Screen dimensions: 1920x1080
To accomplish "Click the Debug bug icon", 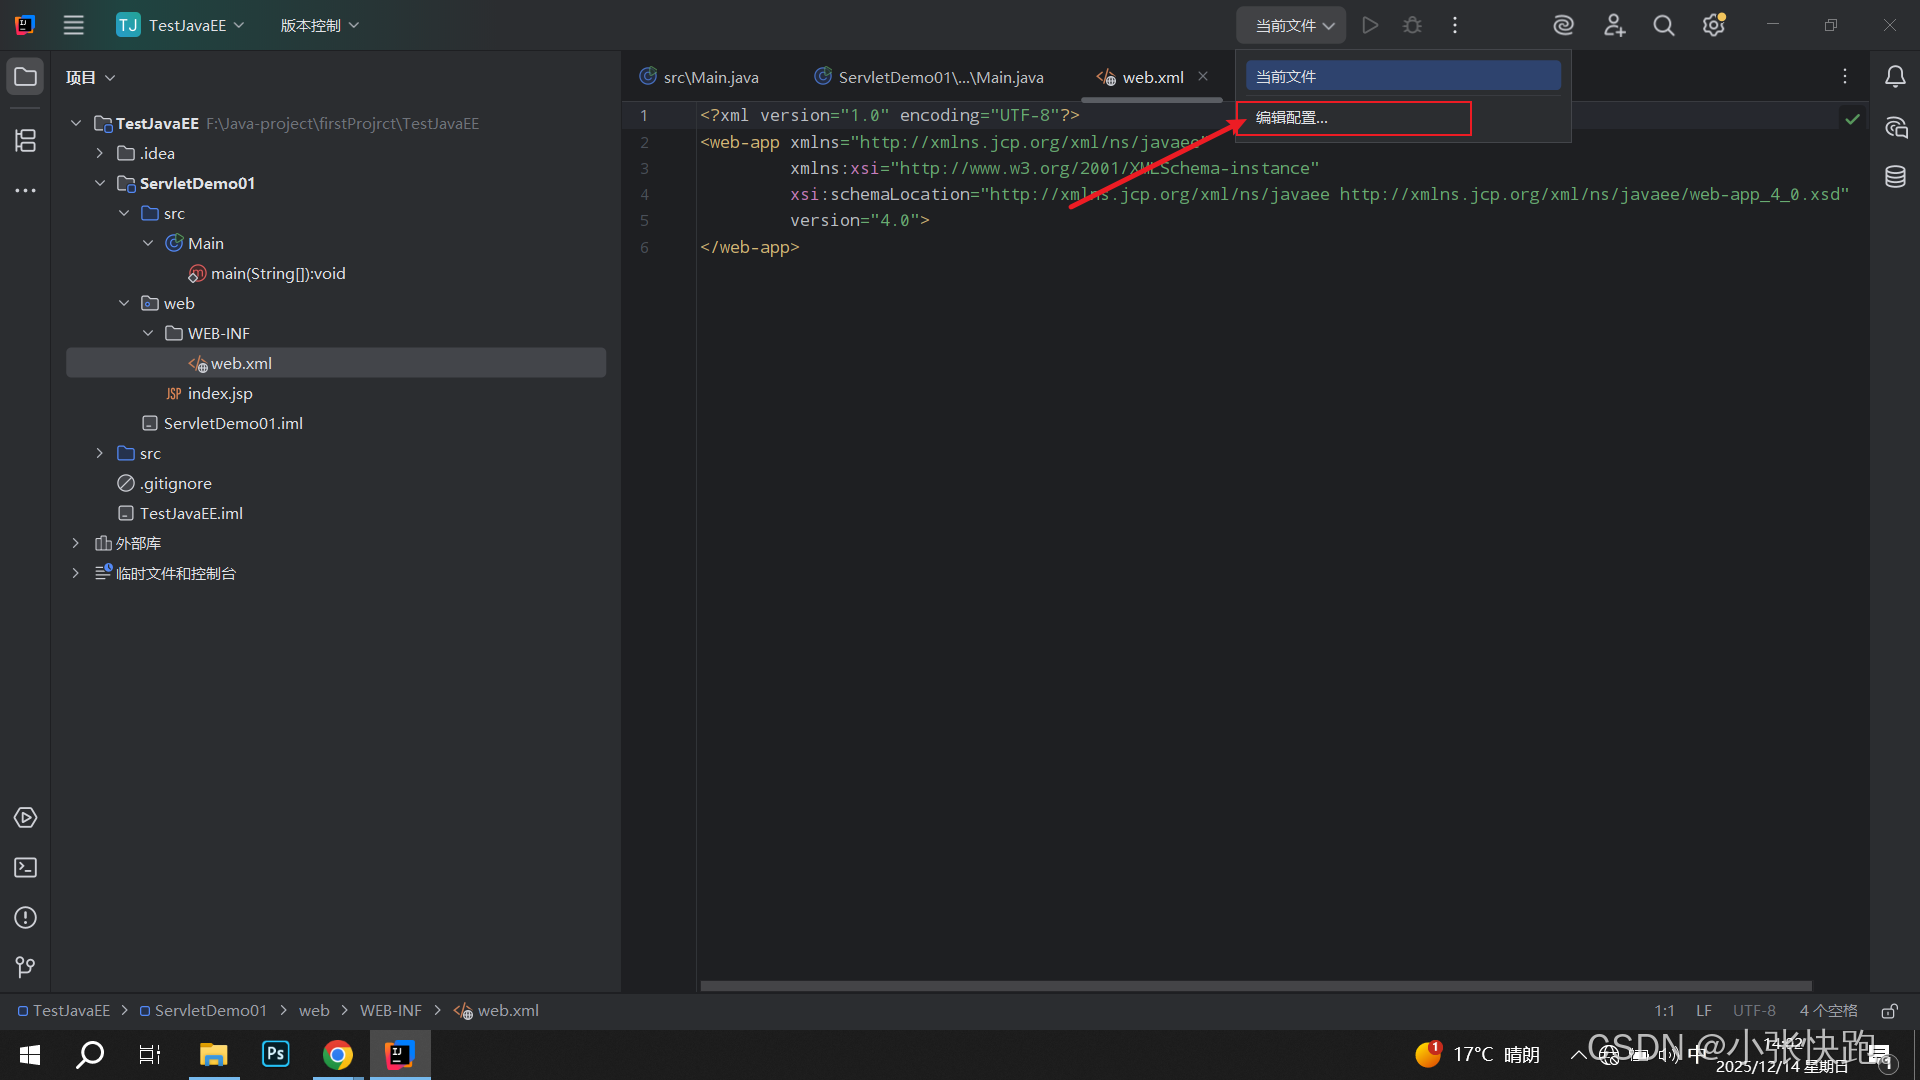I will [x=1412, y=25].
